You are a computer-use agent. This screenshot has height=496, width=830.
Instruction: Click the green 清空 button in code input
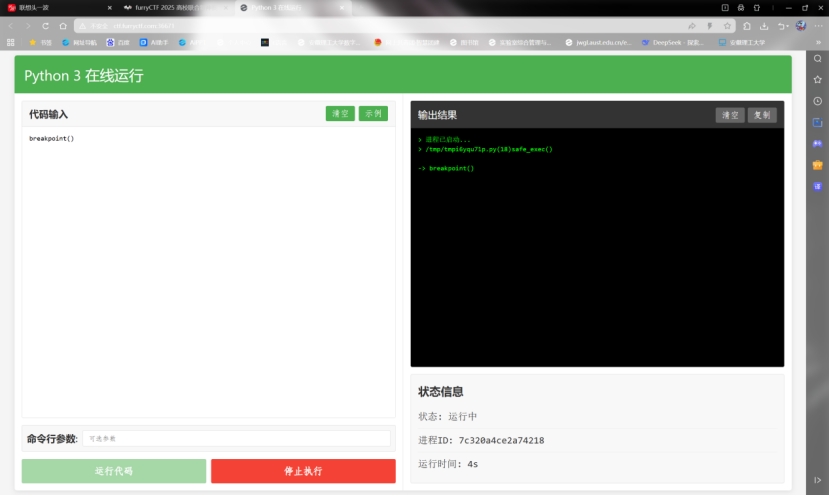click(340, 114)
